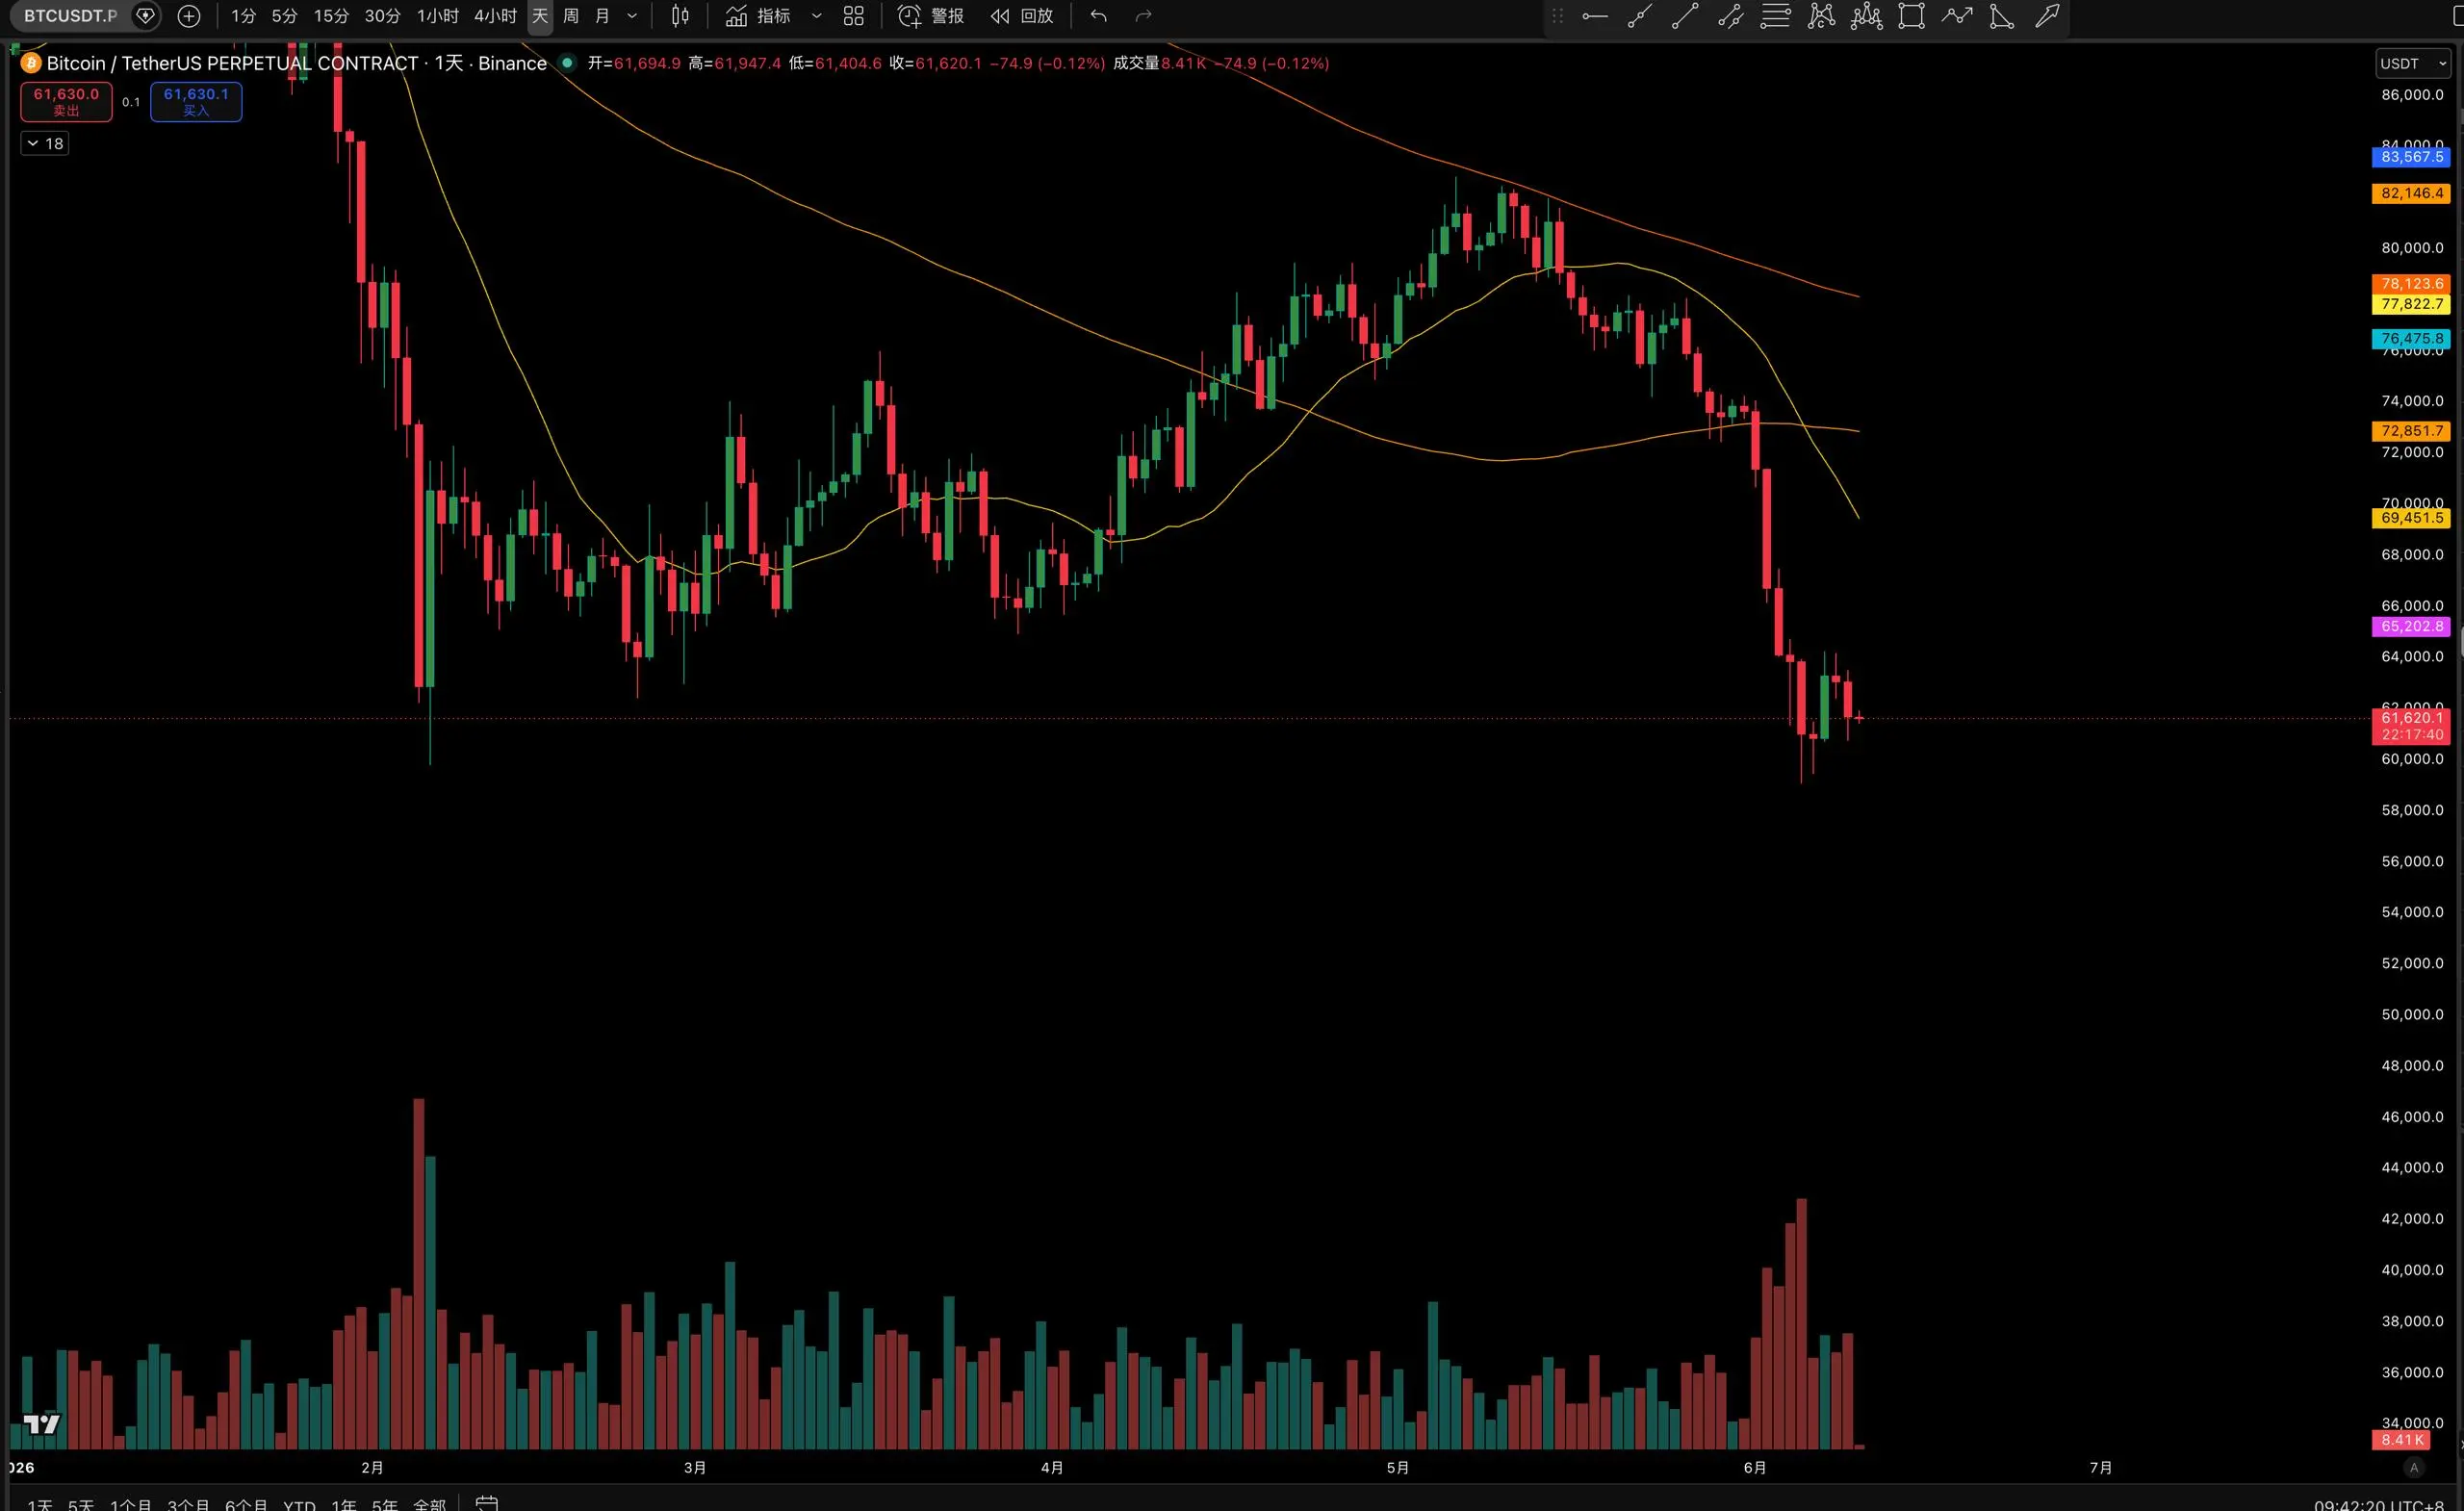Open the BTCUSDT.P symbol search
The image size is (2464, 1511).
pyautogui.click(x=70, y=16)
